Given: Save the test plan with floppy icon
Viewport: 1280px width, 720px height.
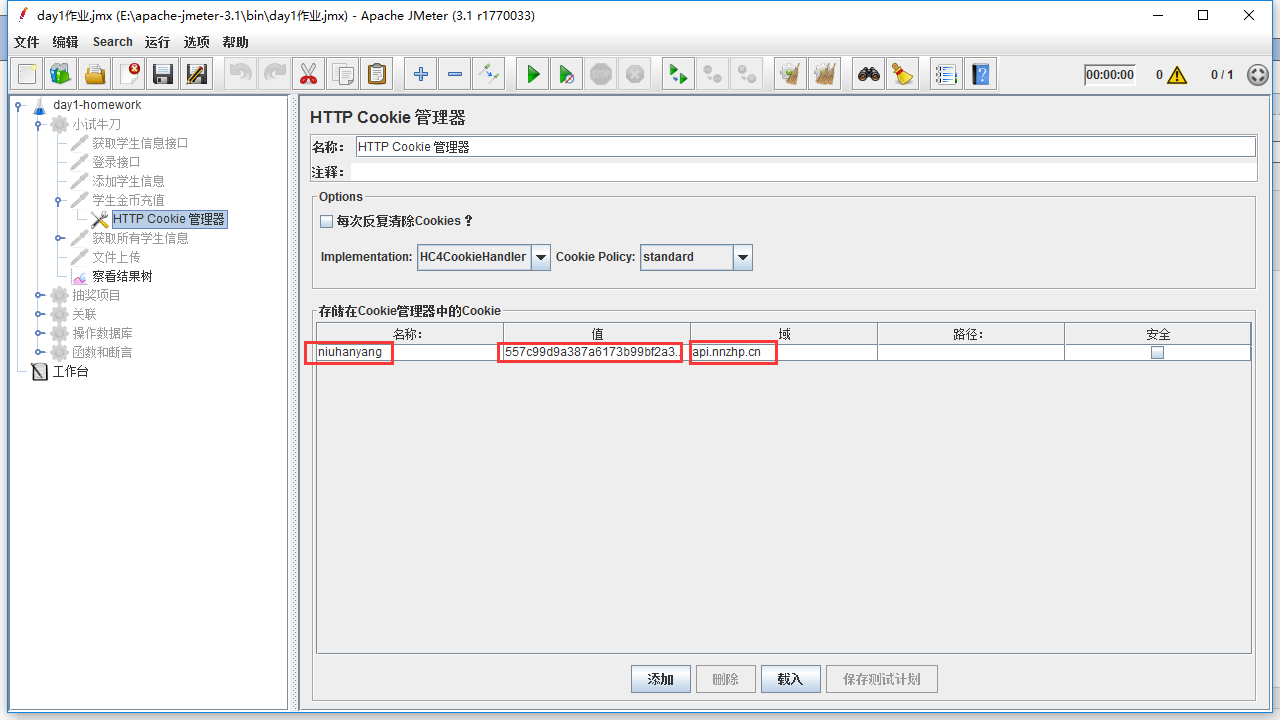Looking at the screenshot, I should (163, 74).
